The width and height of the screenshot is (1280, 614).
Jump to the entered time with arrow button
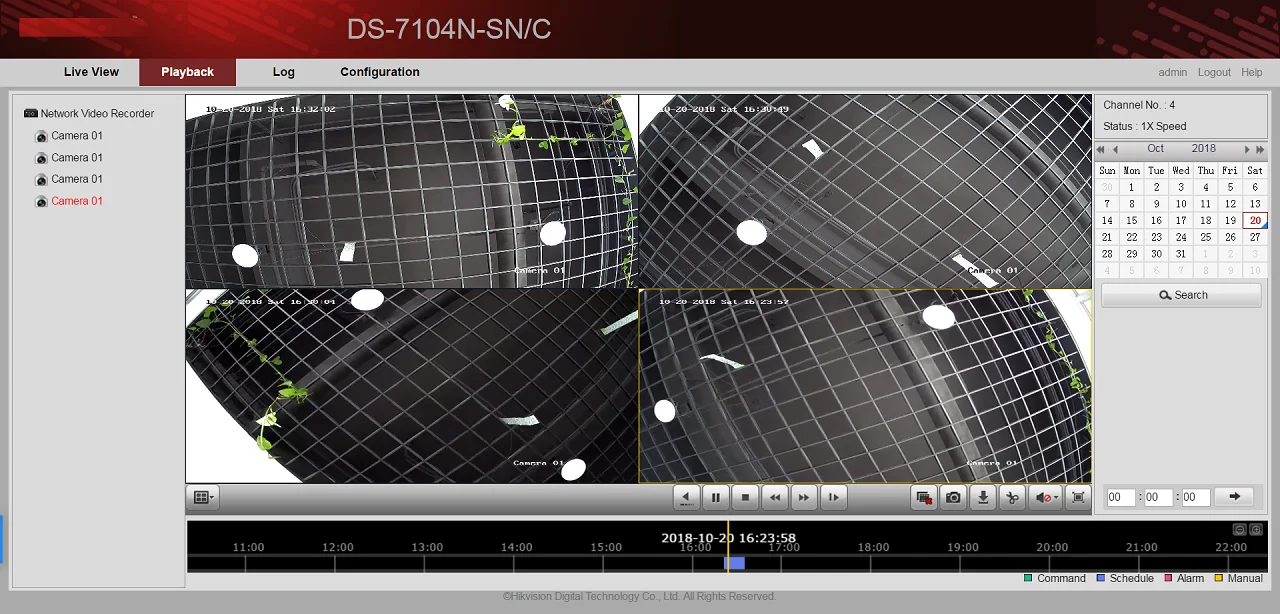[1234, 497]
